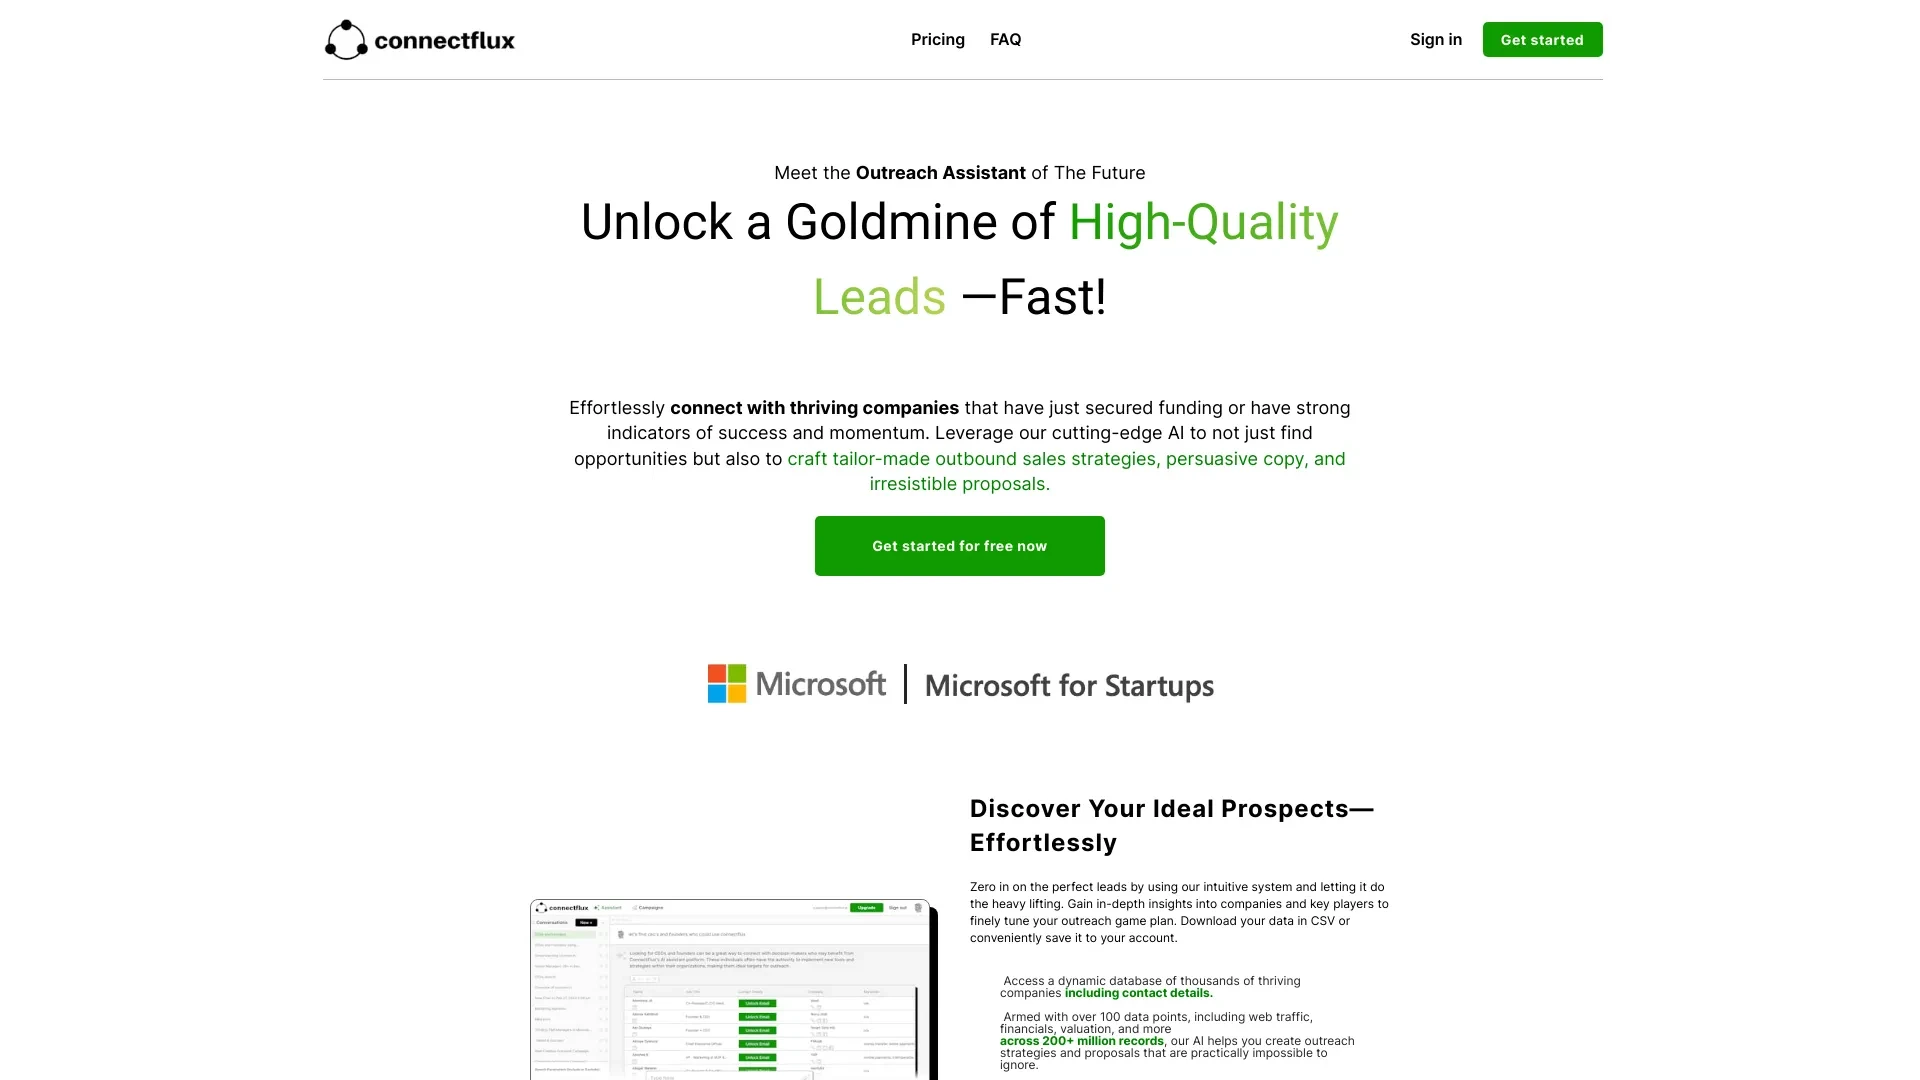Click the Microsoft for Startups logo
The height and width of the screenshot is (1080, 1920).
tap(960, 683)
